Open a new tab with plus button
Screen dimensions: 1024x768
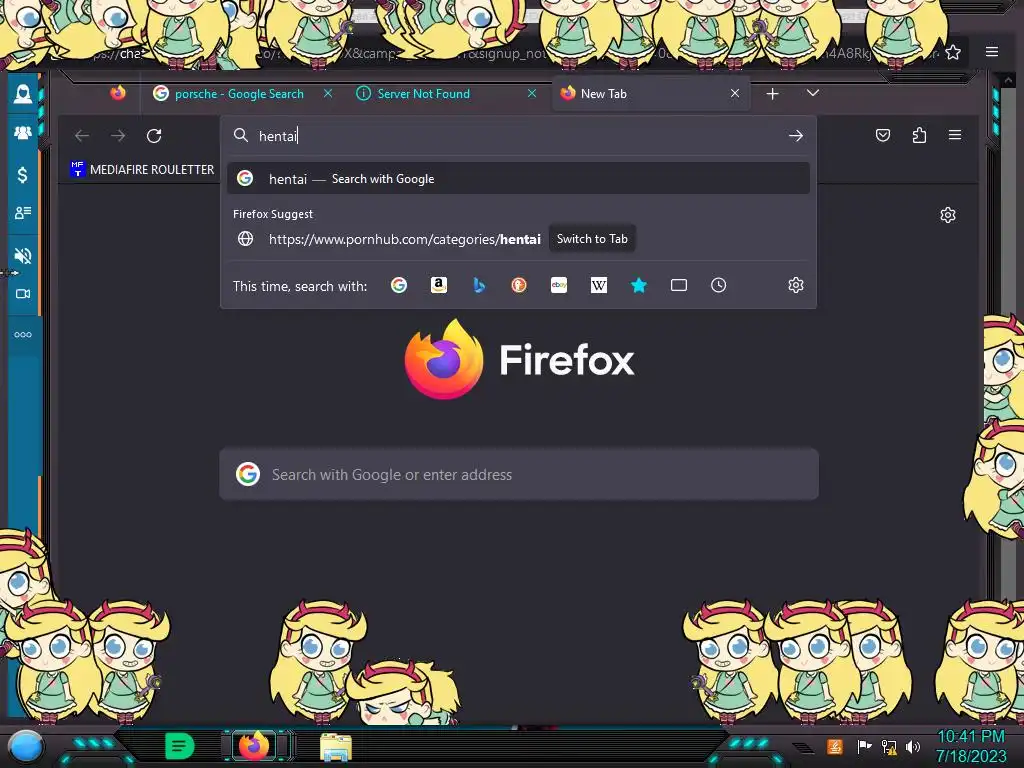773,94
